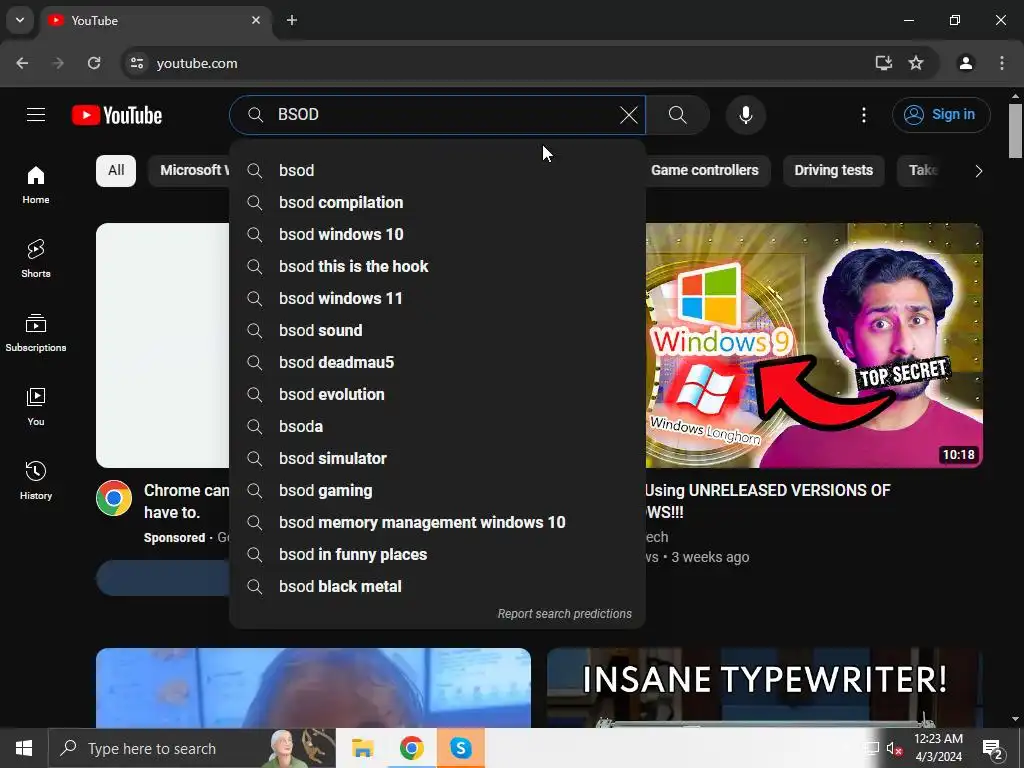View site information icon in address bar
The image size is (1024, 768).
point(136,63)
